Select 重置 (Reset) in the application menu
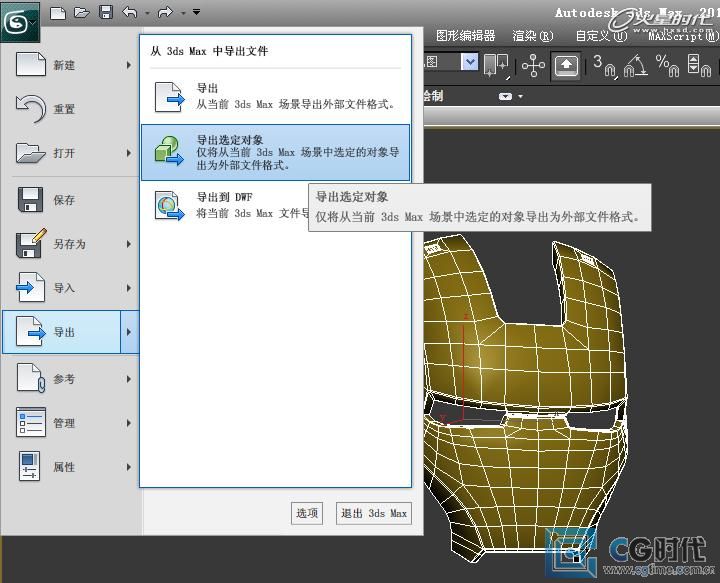 pyautogui.click(x=71, y=109)
